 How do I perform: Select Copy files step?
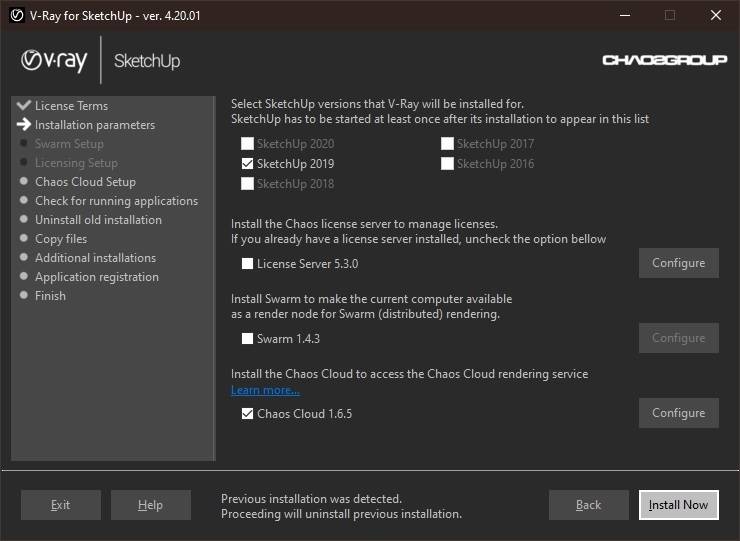tap(61, 239)
